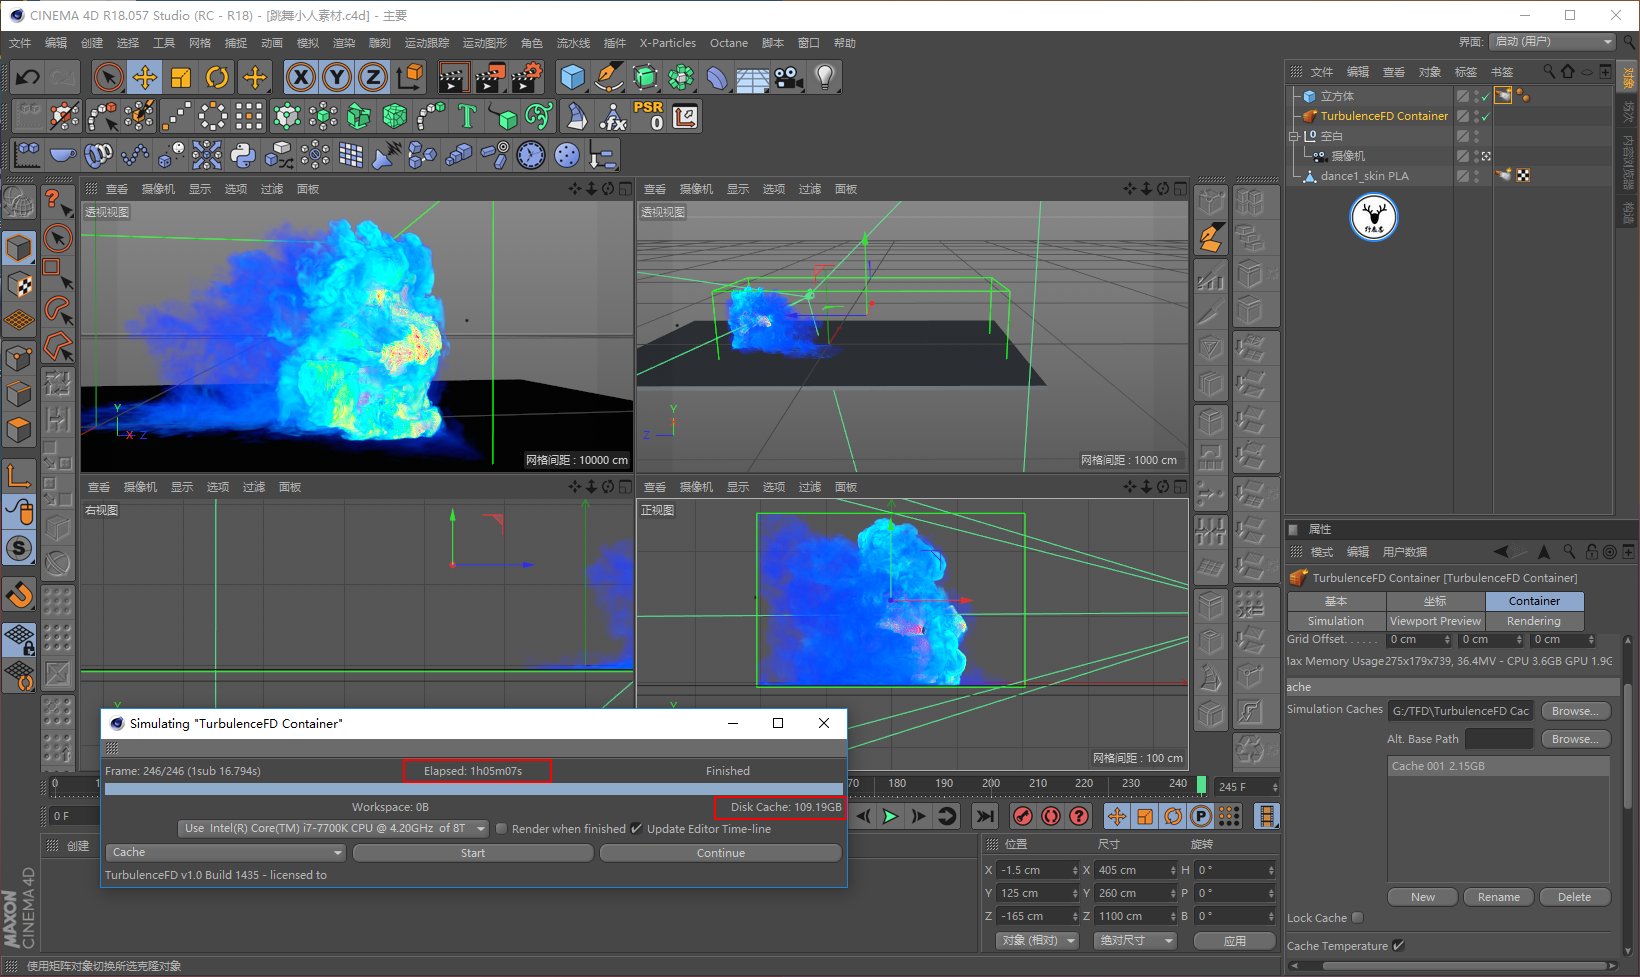Click the Undo arrow icon
Screen dimensions: 1640x977
28,77
